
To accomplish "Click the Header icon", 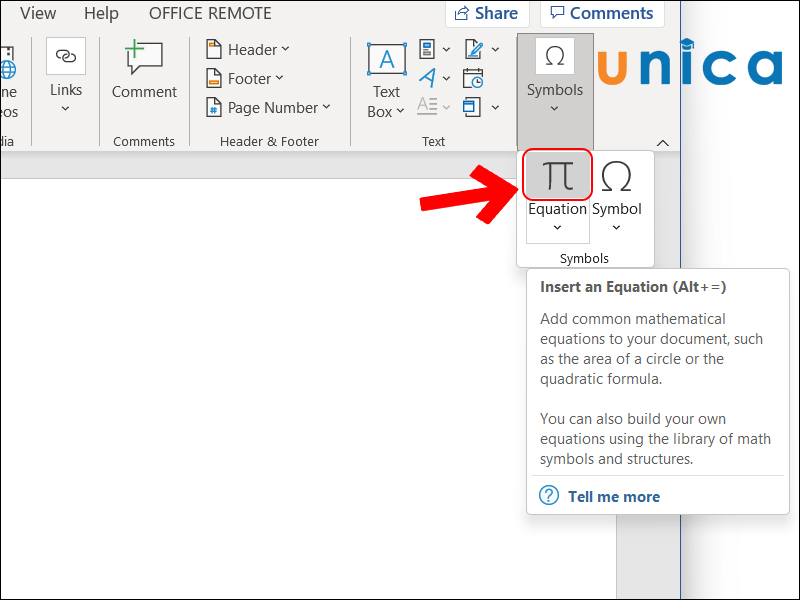I will (214, 49).
